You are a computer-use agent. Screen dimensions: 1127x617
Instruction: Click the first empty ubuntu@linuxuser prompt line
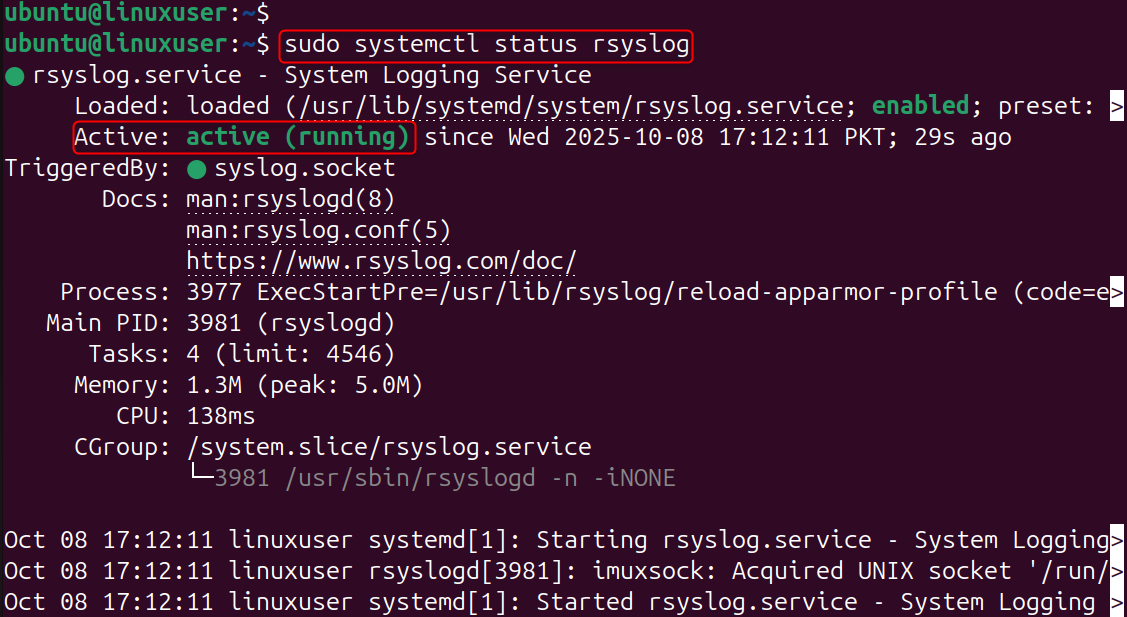pyautogui.click(x=135, y=14)
